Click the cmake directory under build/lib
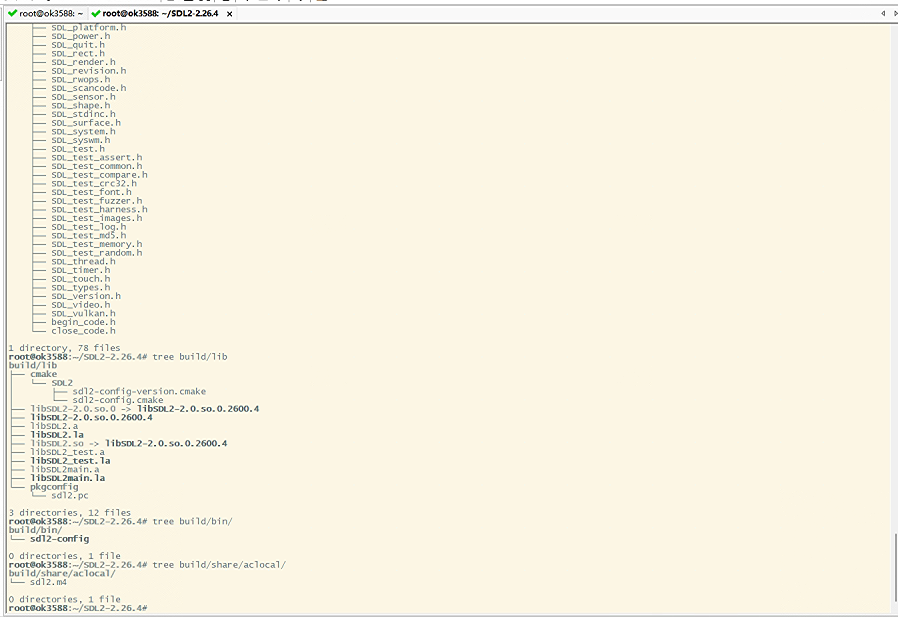898x617 pixels. pos(44,374)
